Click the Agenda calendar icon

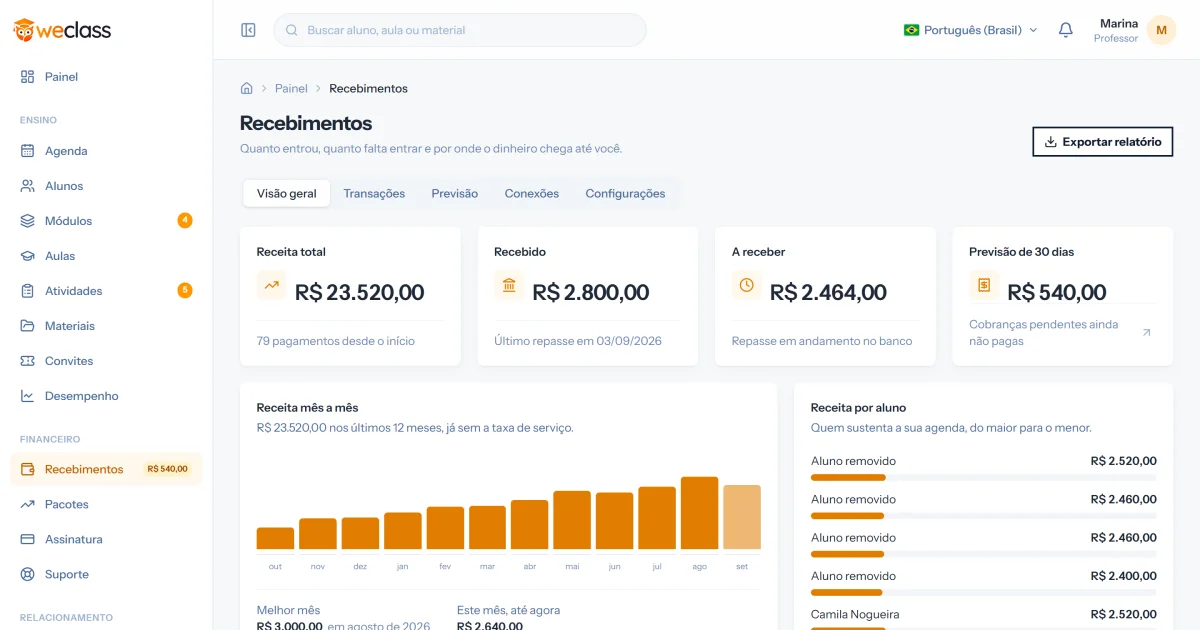28,151
